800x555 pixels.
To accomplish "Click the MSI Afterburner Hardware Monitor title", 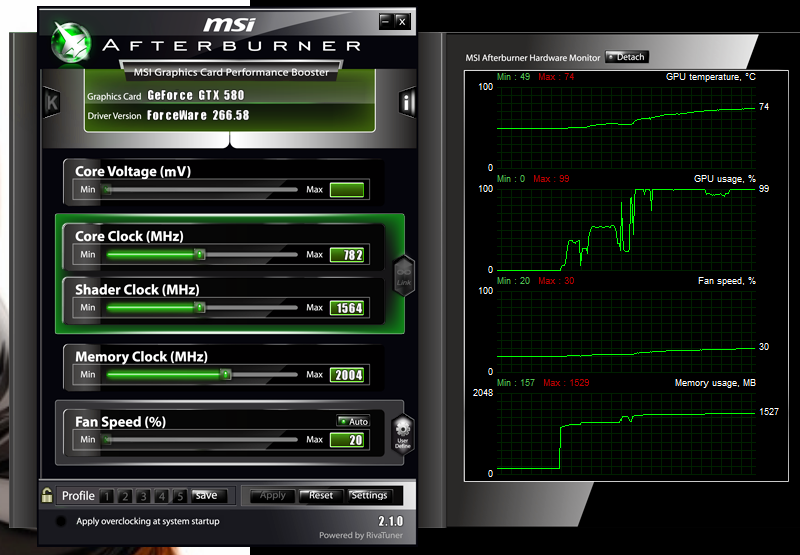I will pos(533,58).
